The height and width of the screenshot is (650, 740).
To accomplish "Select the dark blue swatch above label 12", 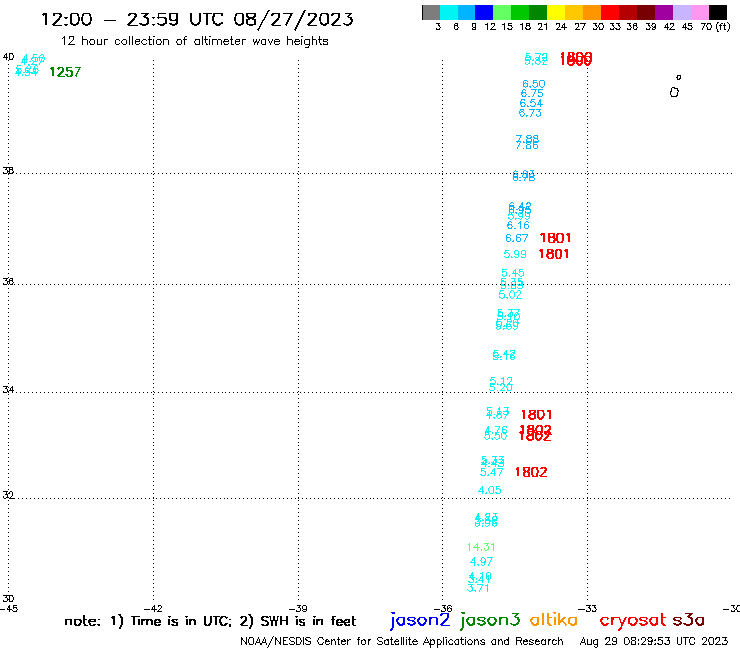I will click(484, 12).
